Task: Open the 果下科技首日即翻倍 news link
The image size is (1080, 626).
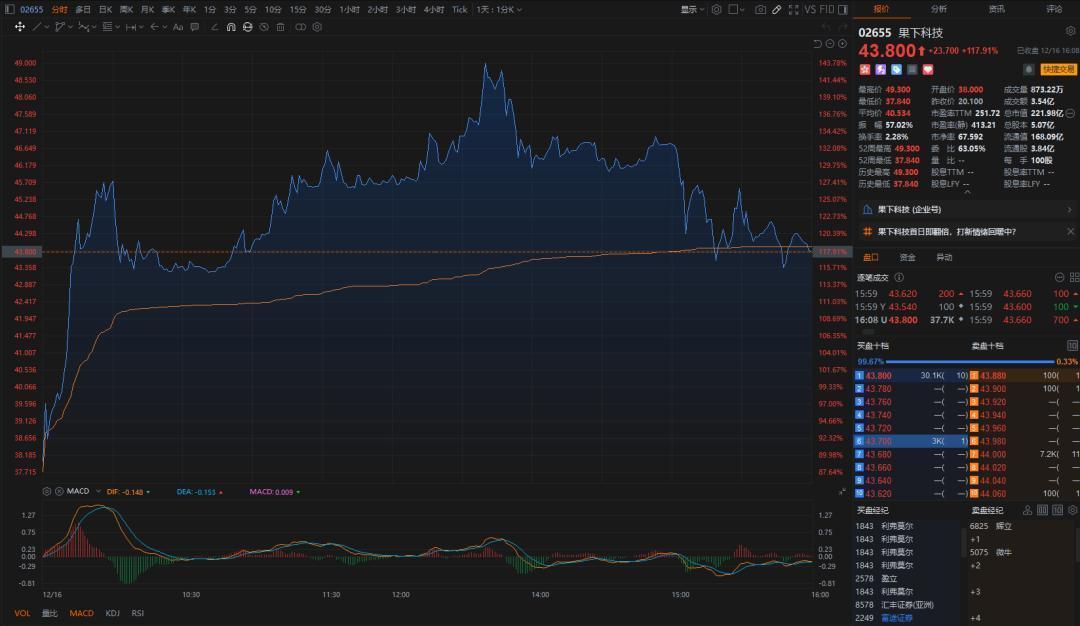Action: click(x=946, y=231)
